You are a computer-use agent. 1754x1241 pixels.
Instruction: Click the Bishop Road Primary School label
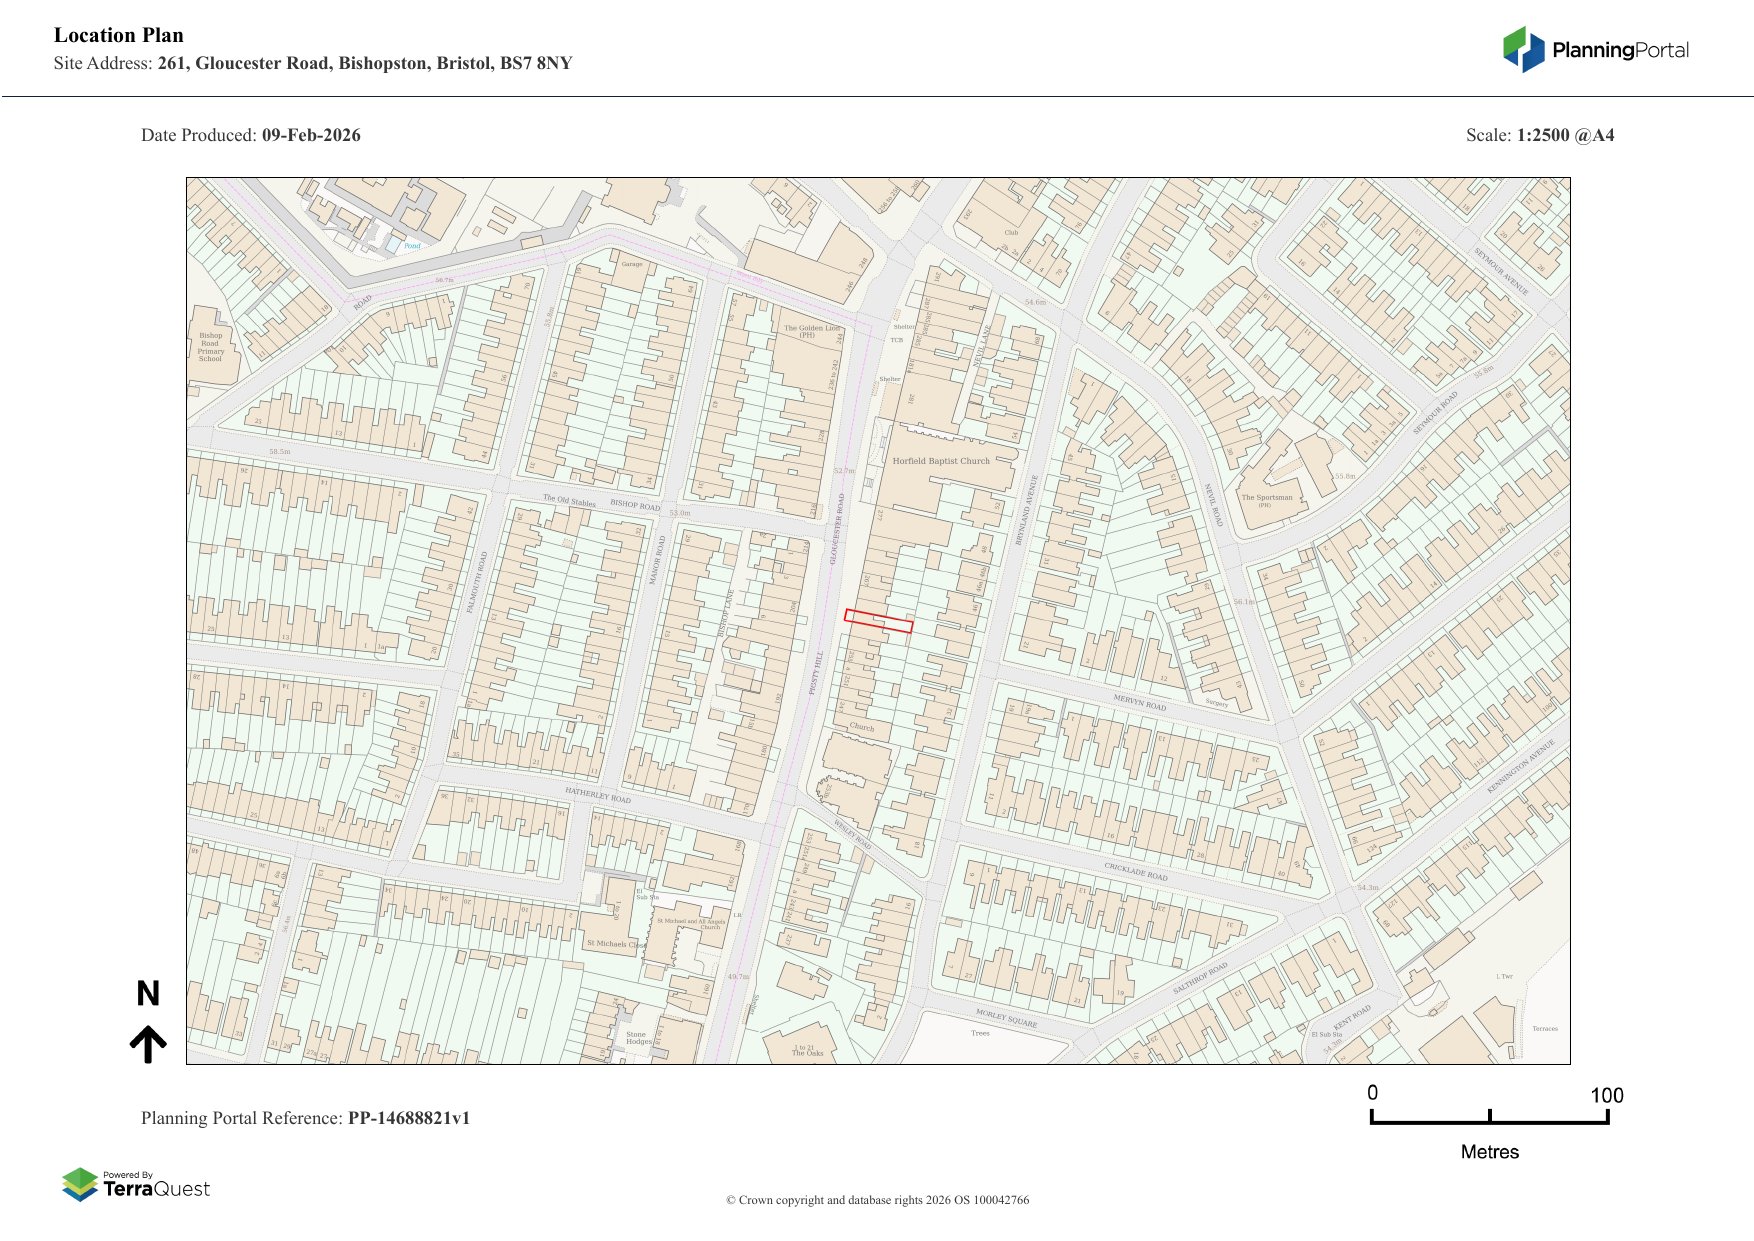click(x=210, y=347)
